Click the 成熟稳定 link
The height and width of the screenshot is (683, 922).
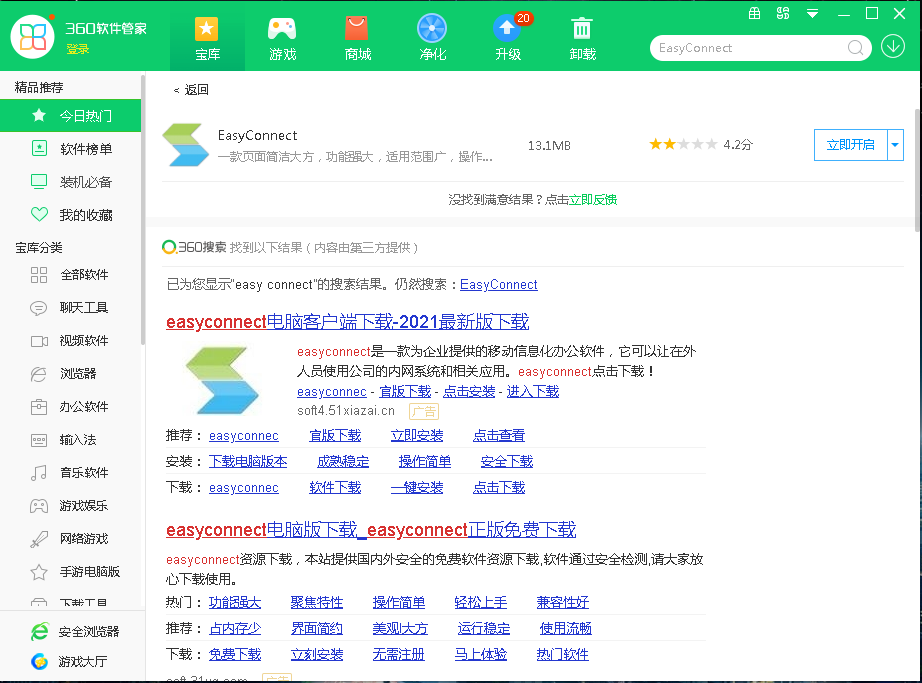(x=343, y=461)
